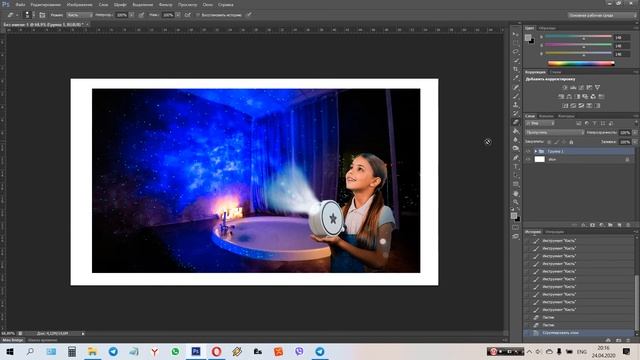Select the Zoom tool

click(516, 202)
